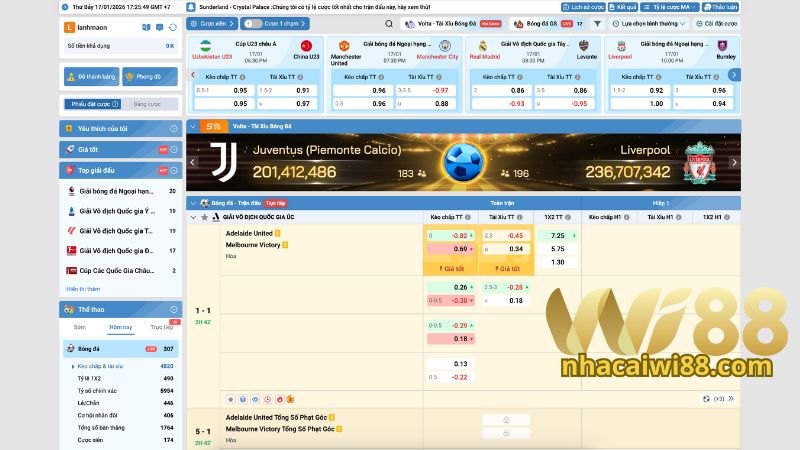Open the chat message icon beside username

(x=157, y=26)
